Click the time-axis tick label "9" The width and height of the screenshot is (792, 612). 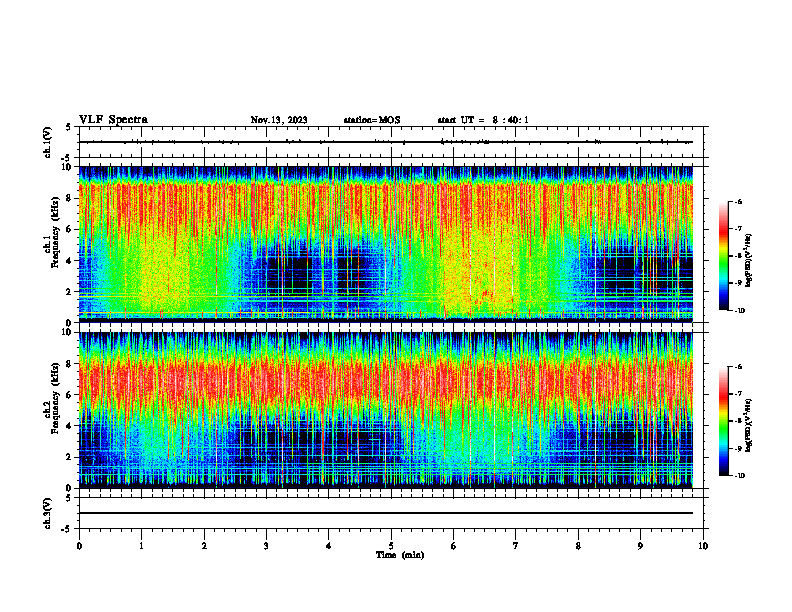pyautogui.click(x=640, y=546)
